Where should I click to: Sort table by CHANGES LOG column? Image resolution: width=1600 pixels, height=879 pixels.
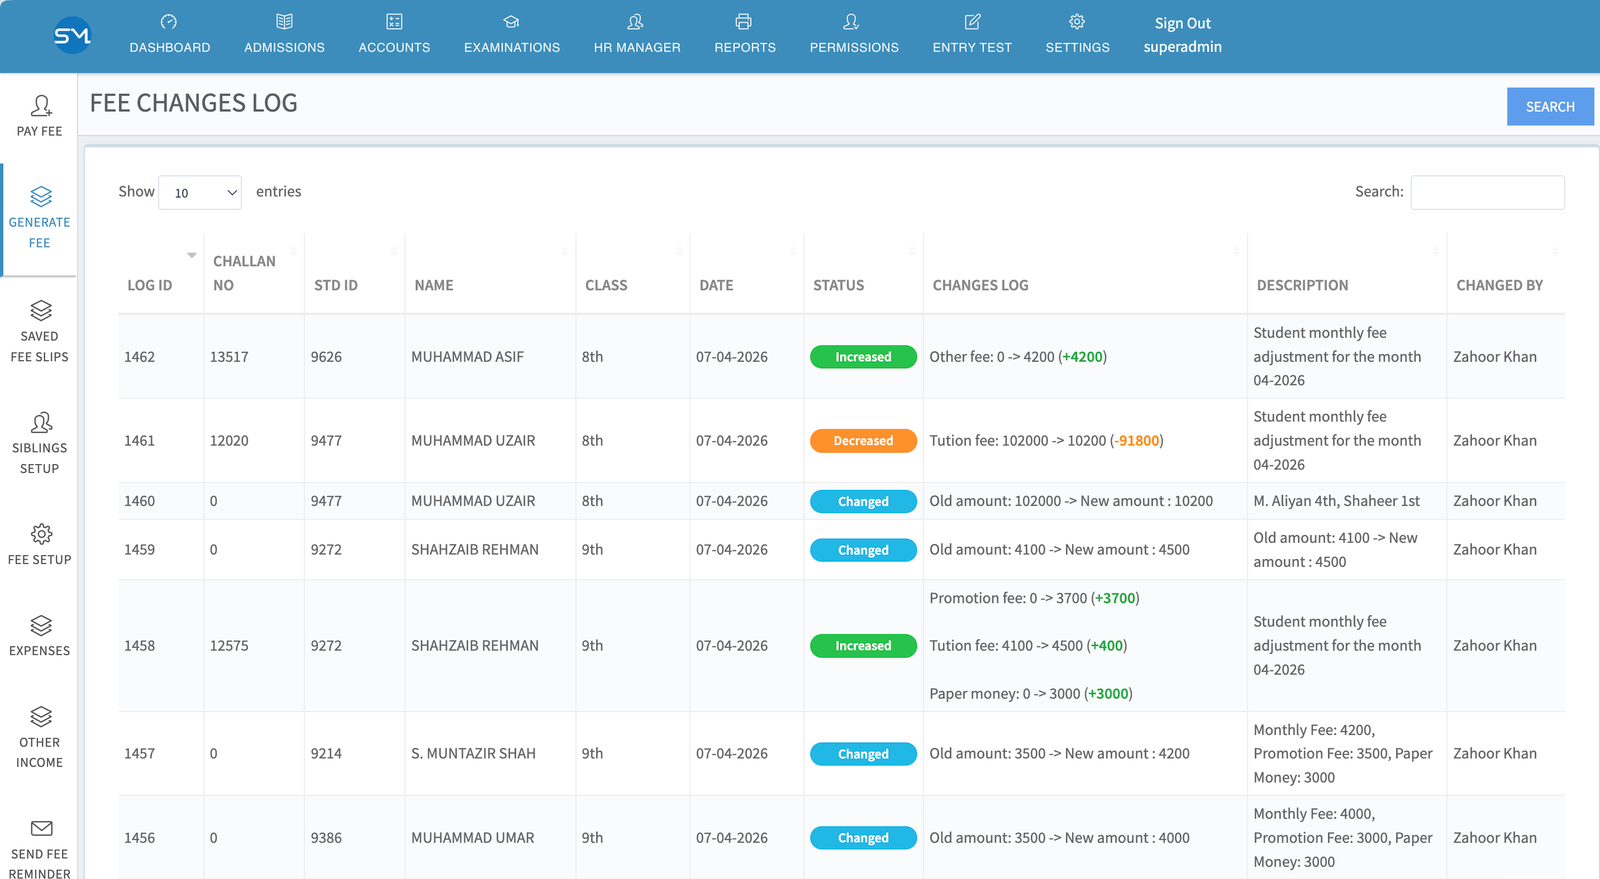point(1085,273)
